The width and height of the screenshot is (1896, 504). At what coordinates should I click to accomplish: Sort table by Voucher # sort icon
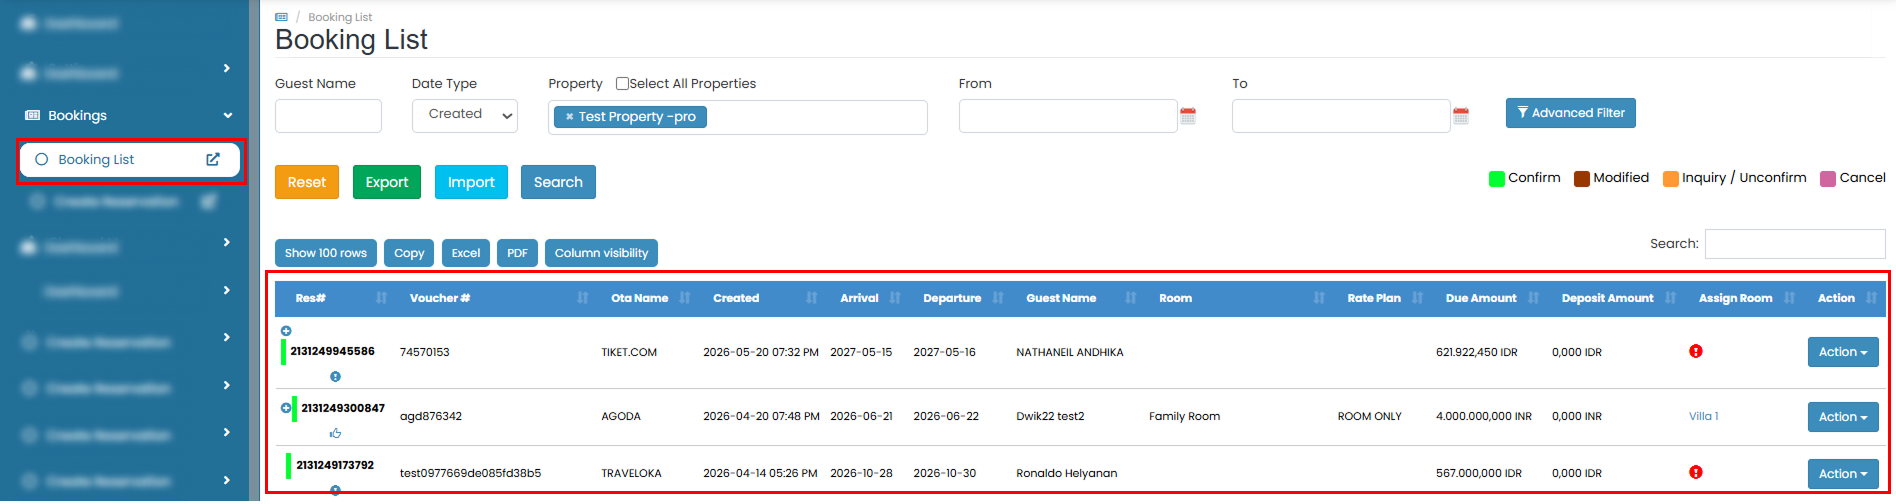point(583,298)
